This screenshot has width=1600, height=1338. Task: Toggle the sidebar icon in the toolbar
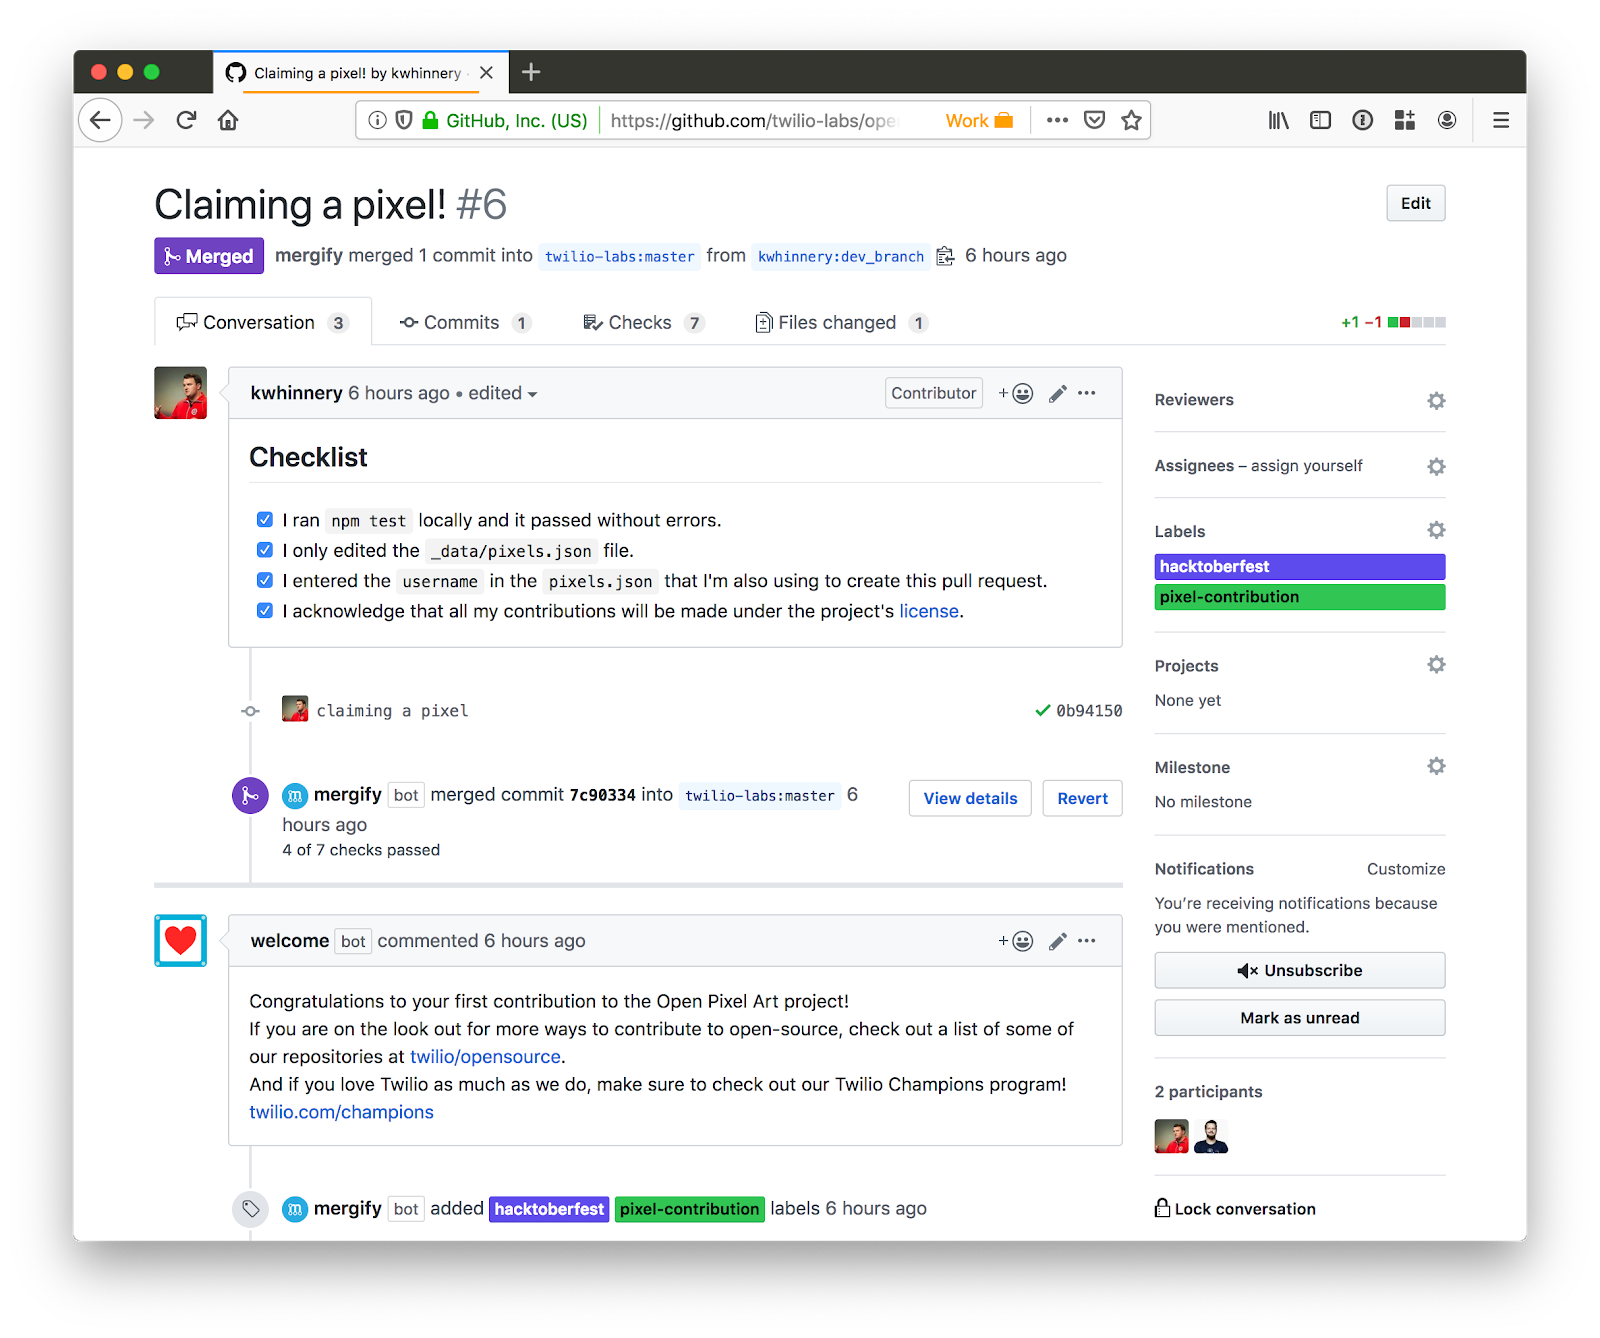pos(1320,120)
